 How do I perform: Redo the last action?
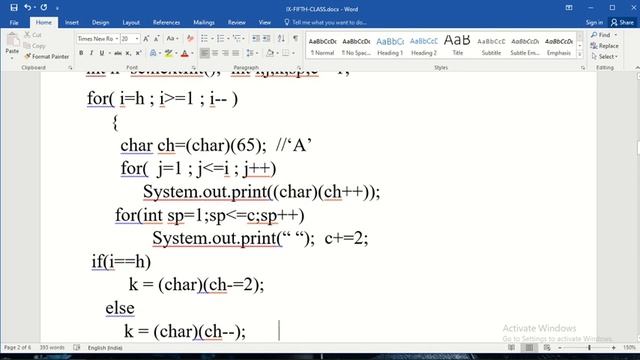(x=44, y=7)
